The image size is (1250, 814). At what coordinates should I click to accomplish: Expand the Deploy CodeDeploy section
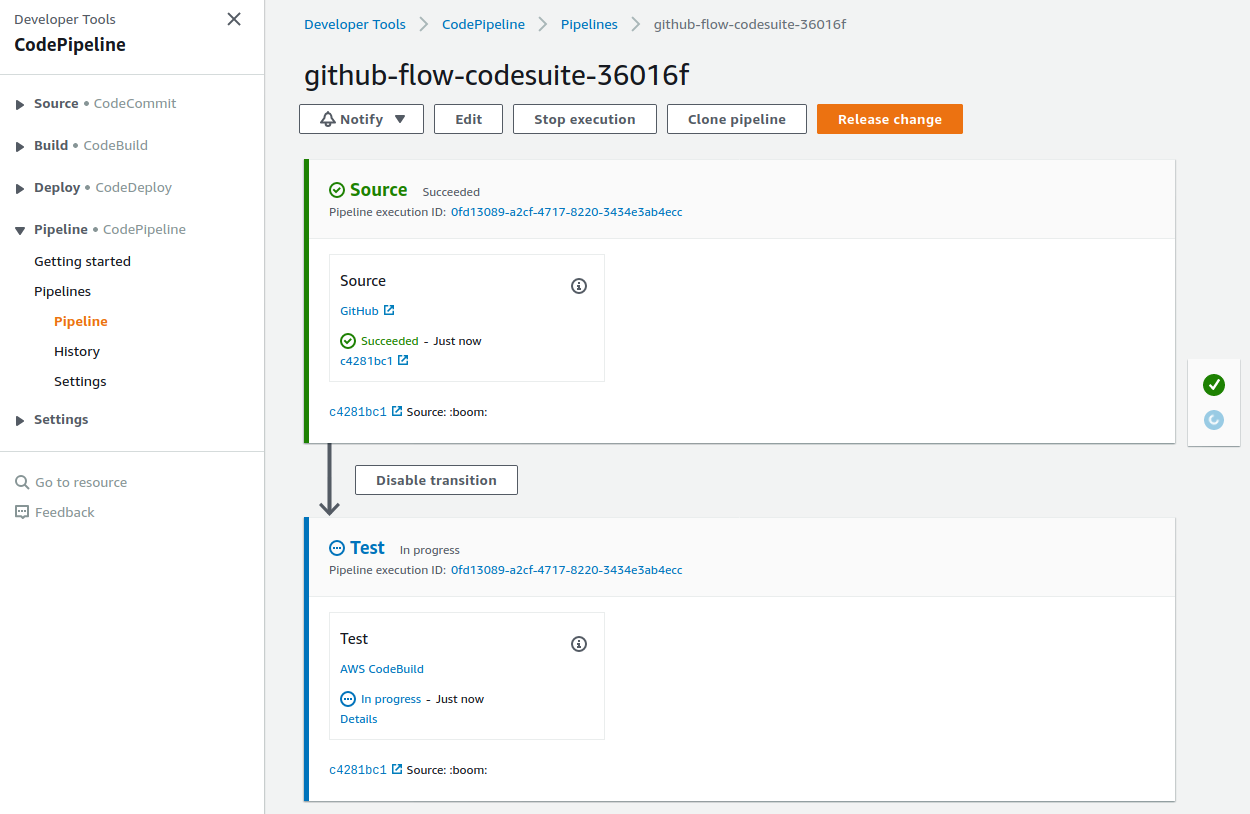pyautogui.click(x=20, y=188)
